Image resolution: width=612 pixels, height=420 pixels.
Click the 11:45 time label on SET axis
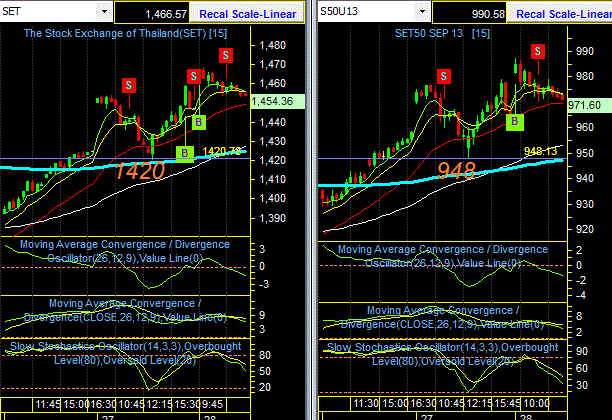click(47, 404)
